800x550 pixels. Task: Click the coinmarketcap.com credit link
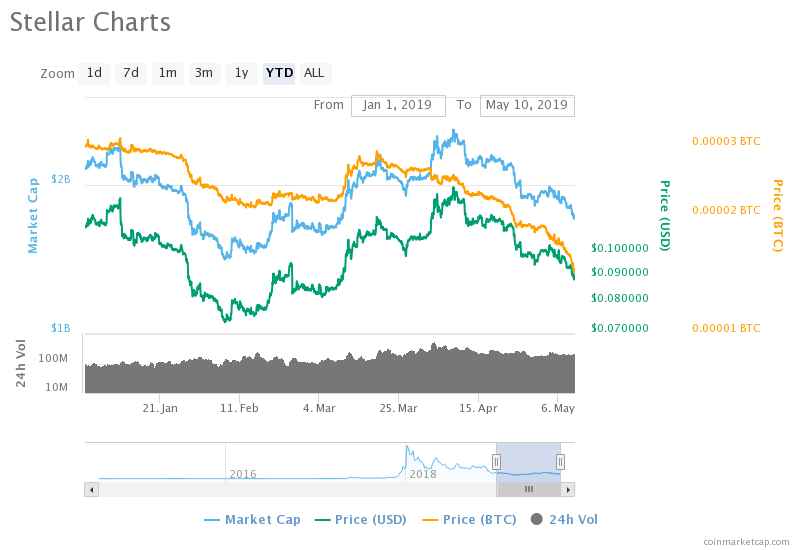[x=746, y=542]
